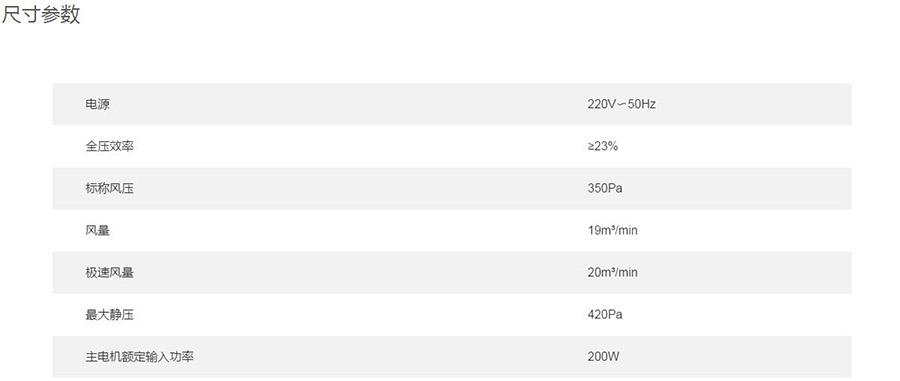Click the 19m³/min airflow value
Viewport: 900px width, 381px height.
[612, 231]
